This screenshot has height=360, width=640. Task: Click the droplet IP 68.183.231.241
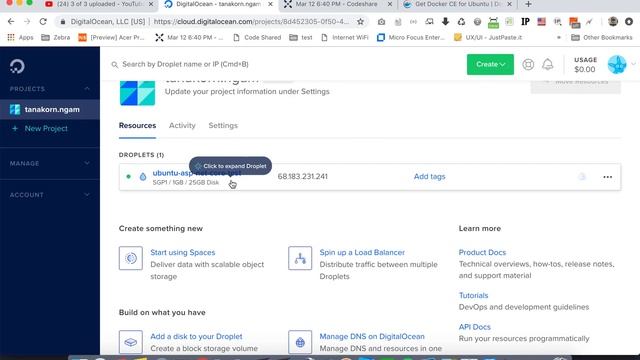302,177
